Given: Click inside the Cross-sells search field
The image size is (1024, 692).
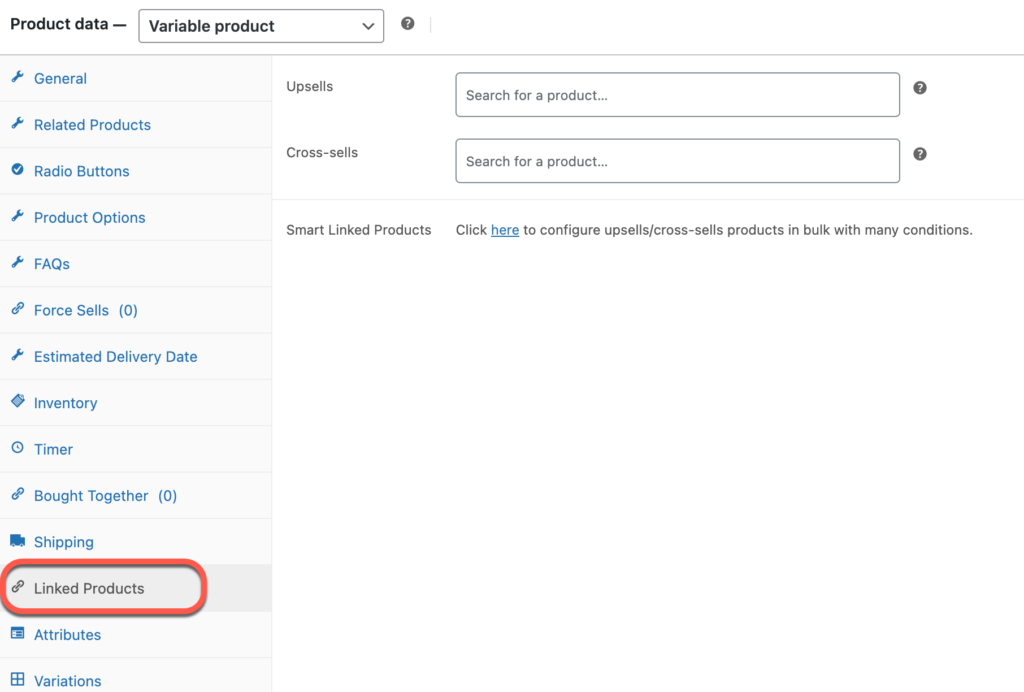Looking at the screenshot, I should [677, 160].
